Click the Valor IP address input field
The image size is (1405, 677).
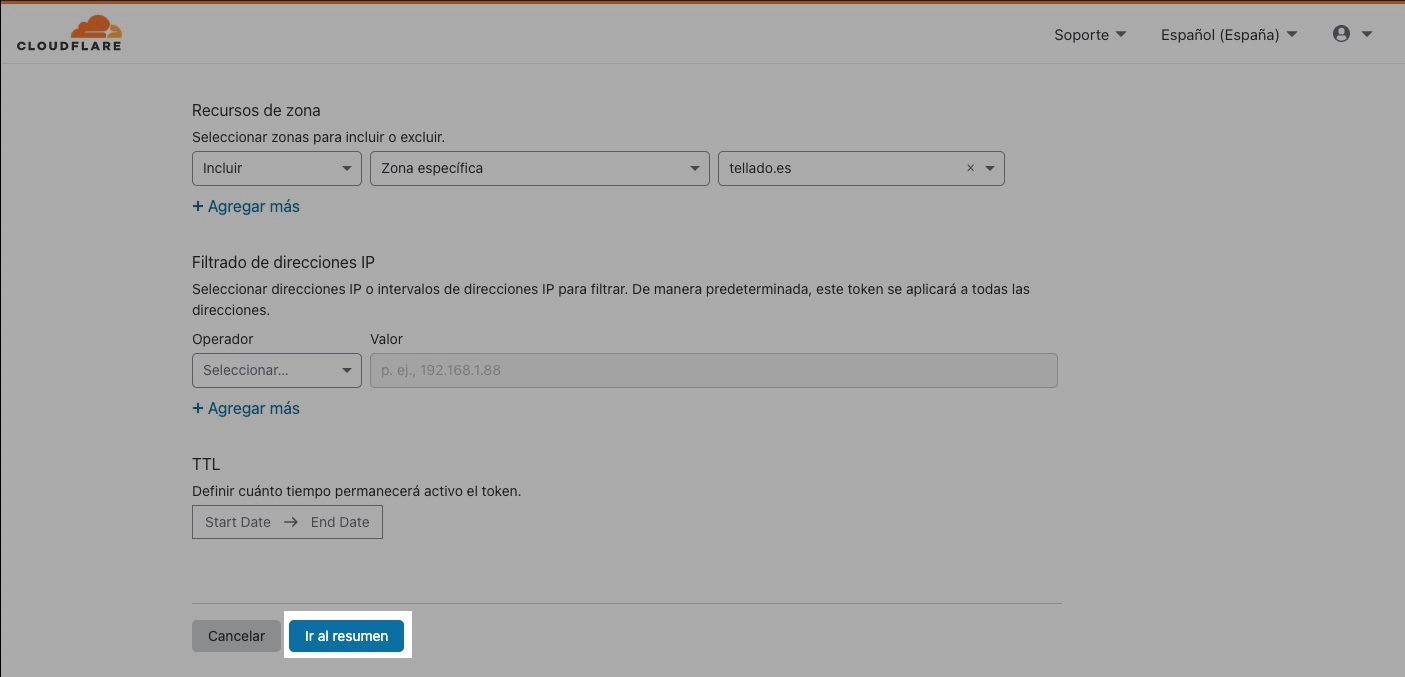(x=713, y=370)
